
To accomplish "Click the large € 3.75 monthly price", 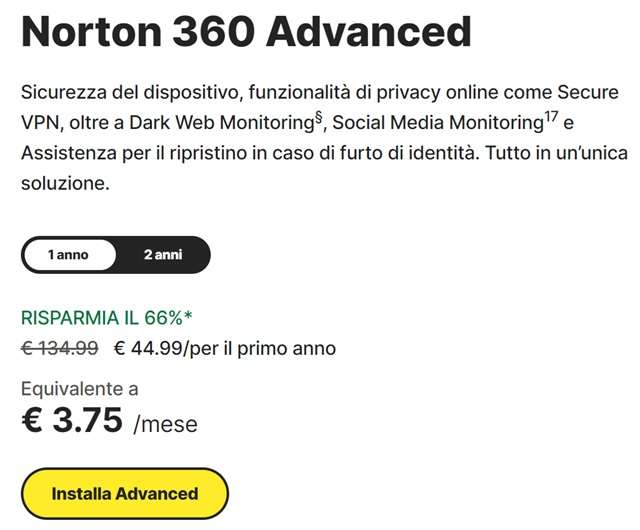I will [x=71, y=421].
